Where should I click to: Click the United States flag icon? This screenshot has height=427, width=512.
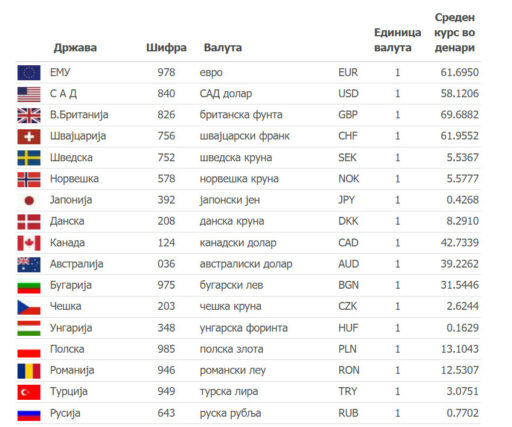(x=29, y=94)
